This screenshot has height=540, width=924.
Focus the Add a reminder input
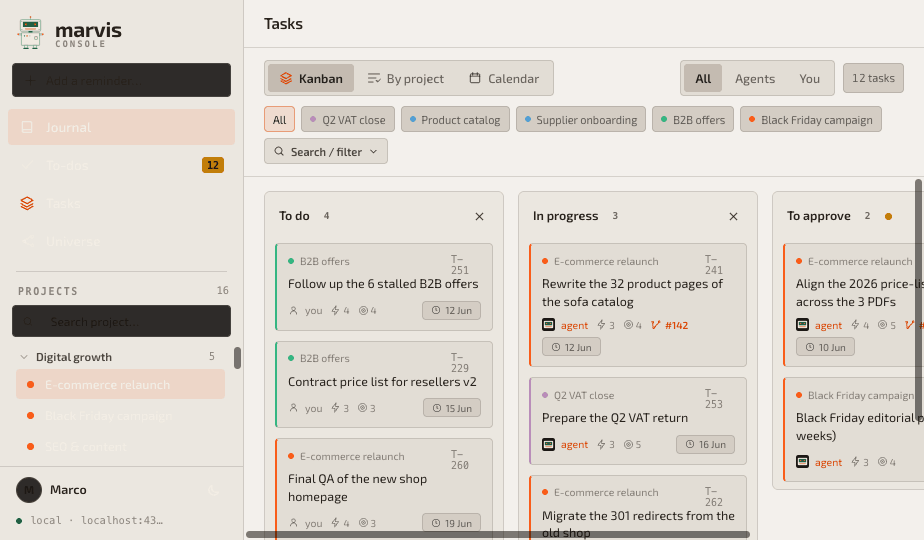click(x=121, y=80)
